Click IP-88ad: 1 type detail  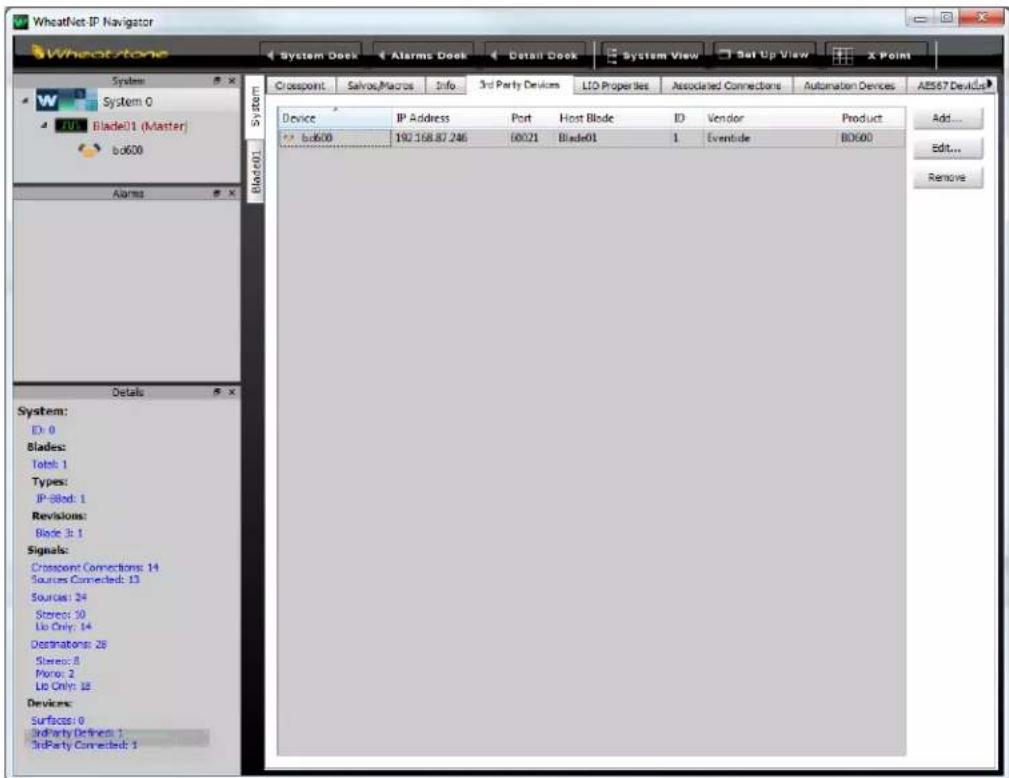coord(60,499)
